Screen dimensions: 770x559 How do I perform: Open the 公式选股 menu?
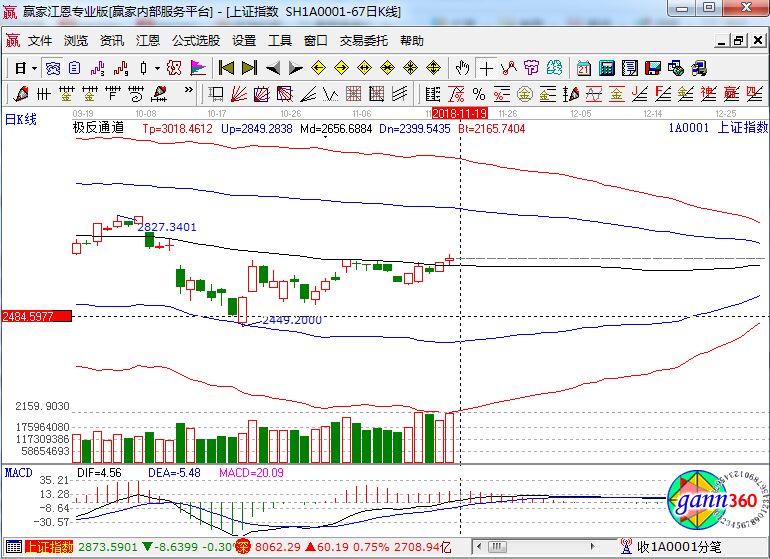pos(195,41)
